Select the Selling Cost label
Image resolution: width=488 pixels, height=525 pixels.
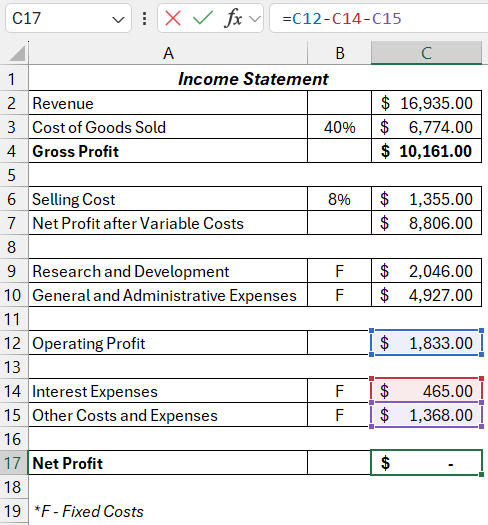click(168, 199)
